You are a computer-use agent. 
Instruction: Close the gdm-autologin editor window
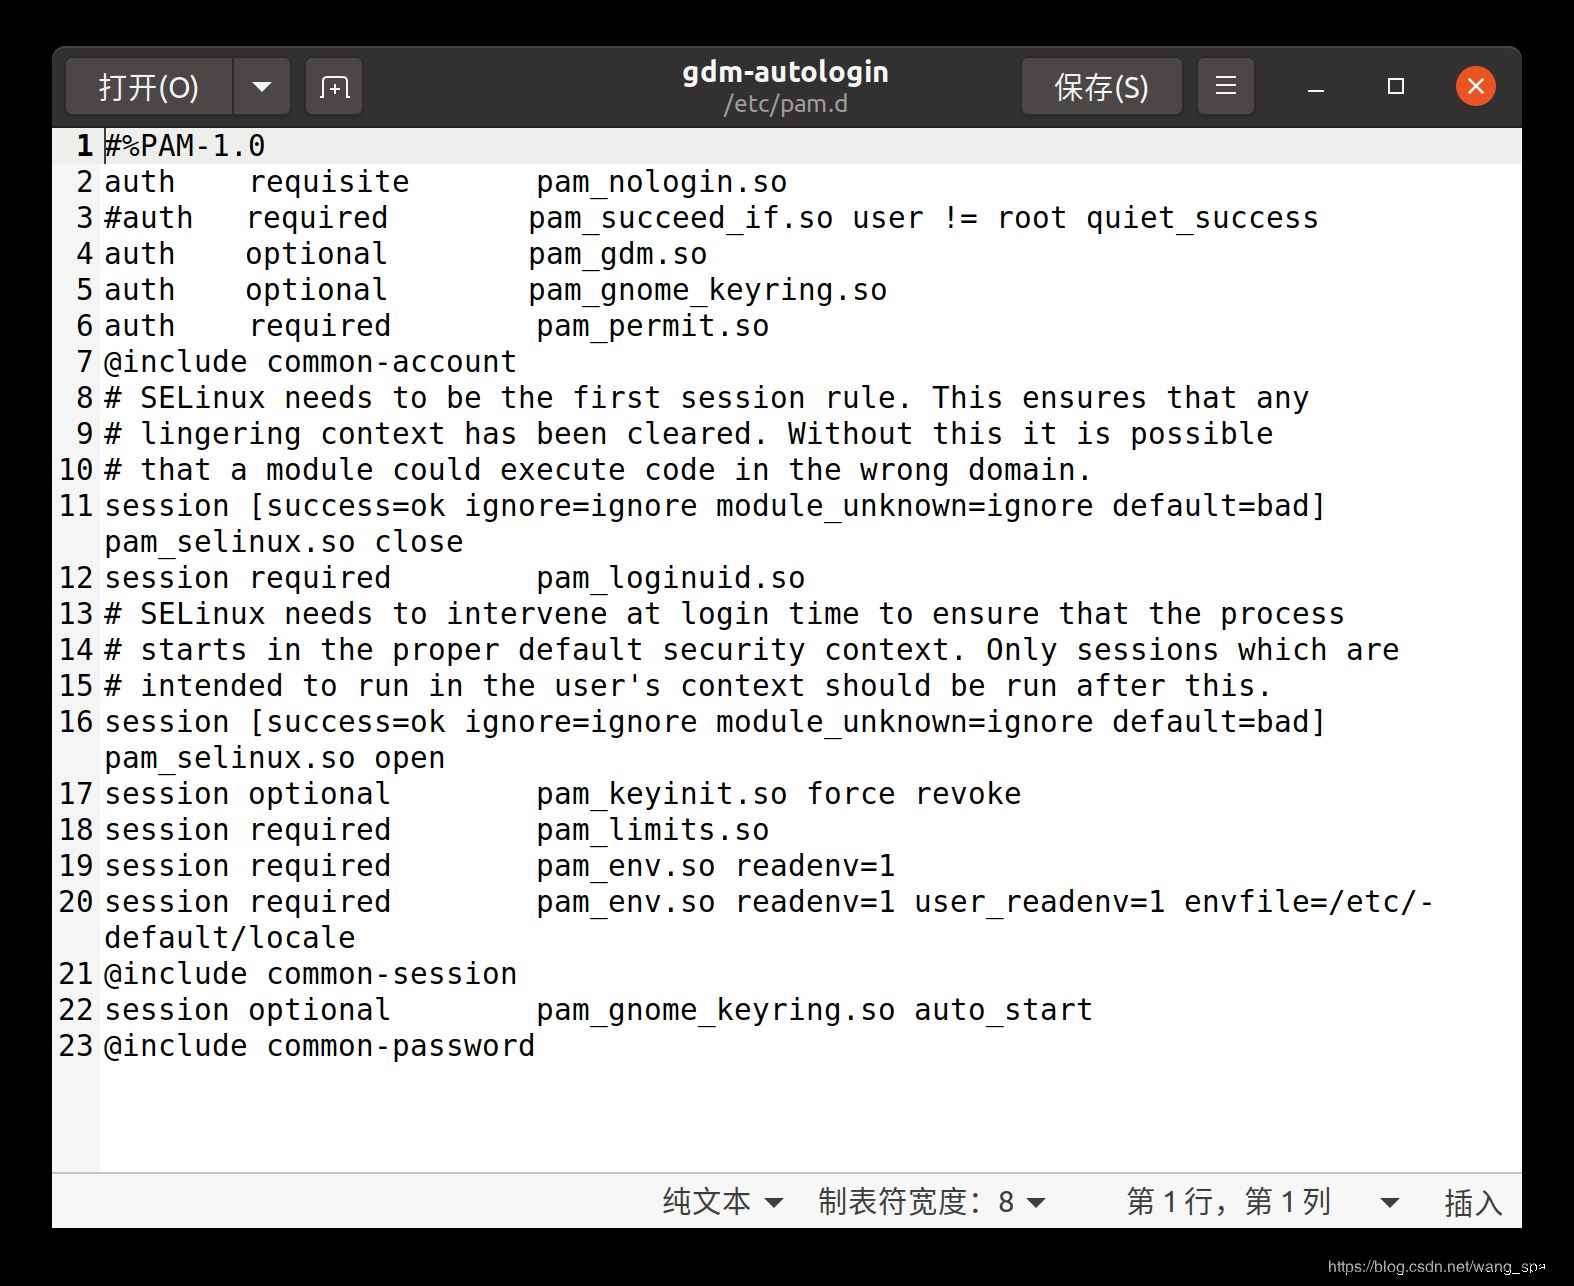(1475, 87)
